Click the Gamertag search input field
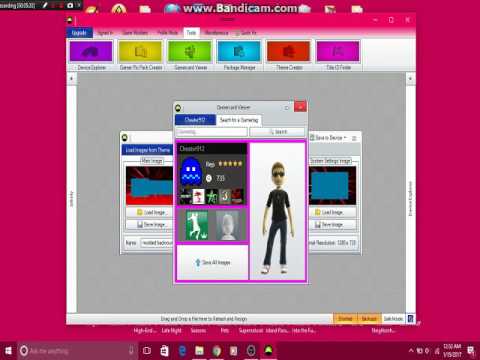The image size is (480, 360). coord(211,132)
